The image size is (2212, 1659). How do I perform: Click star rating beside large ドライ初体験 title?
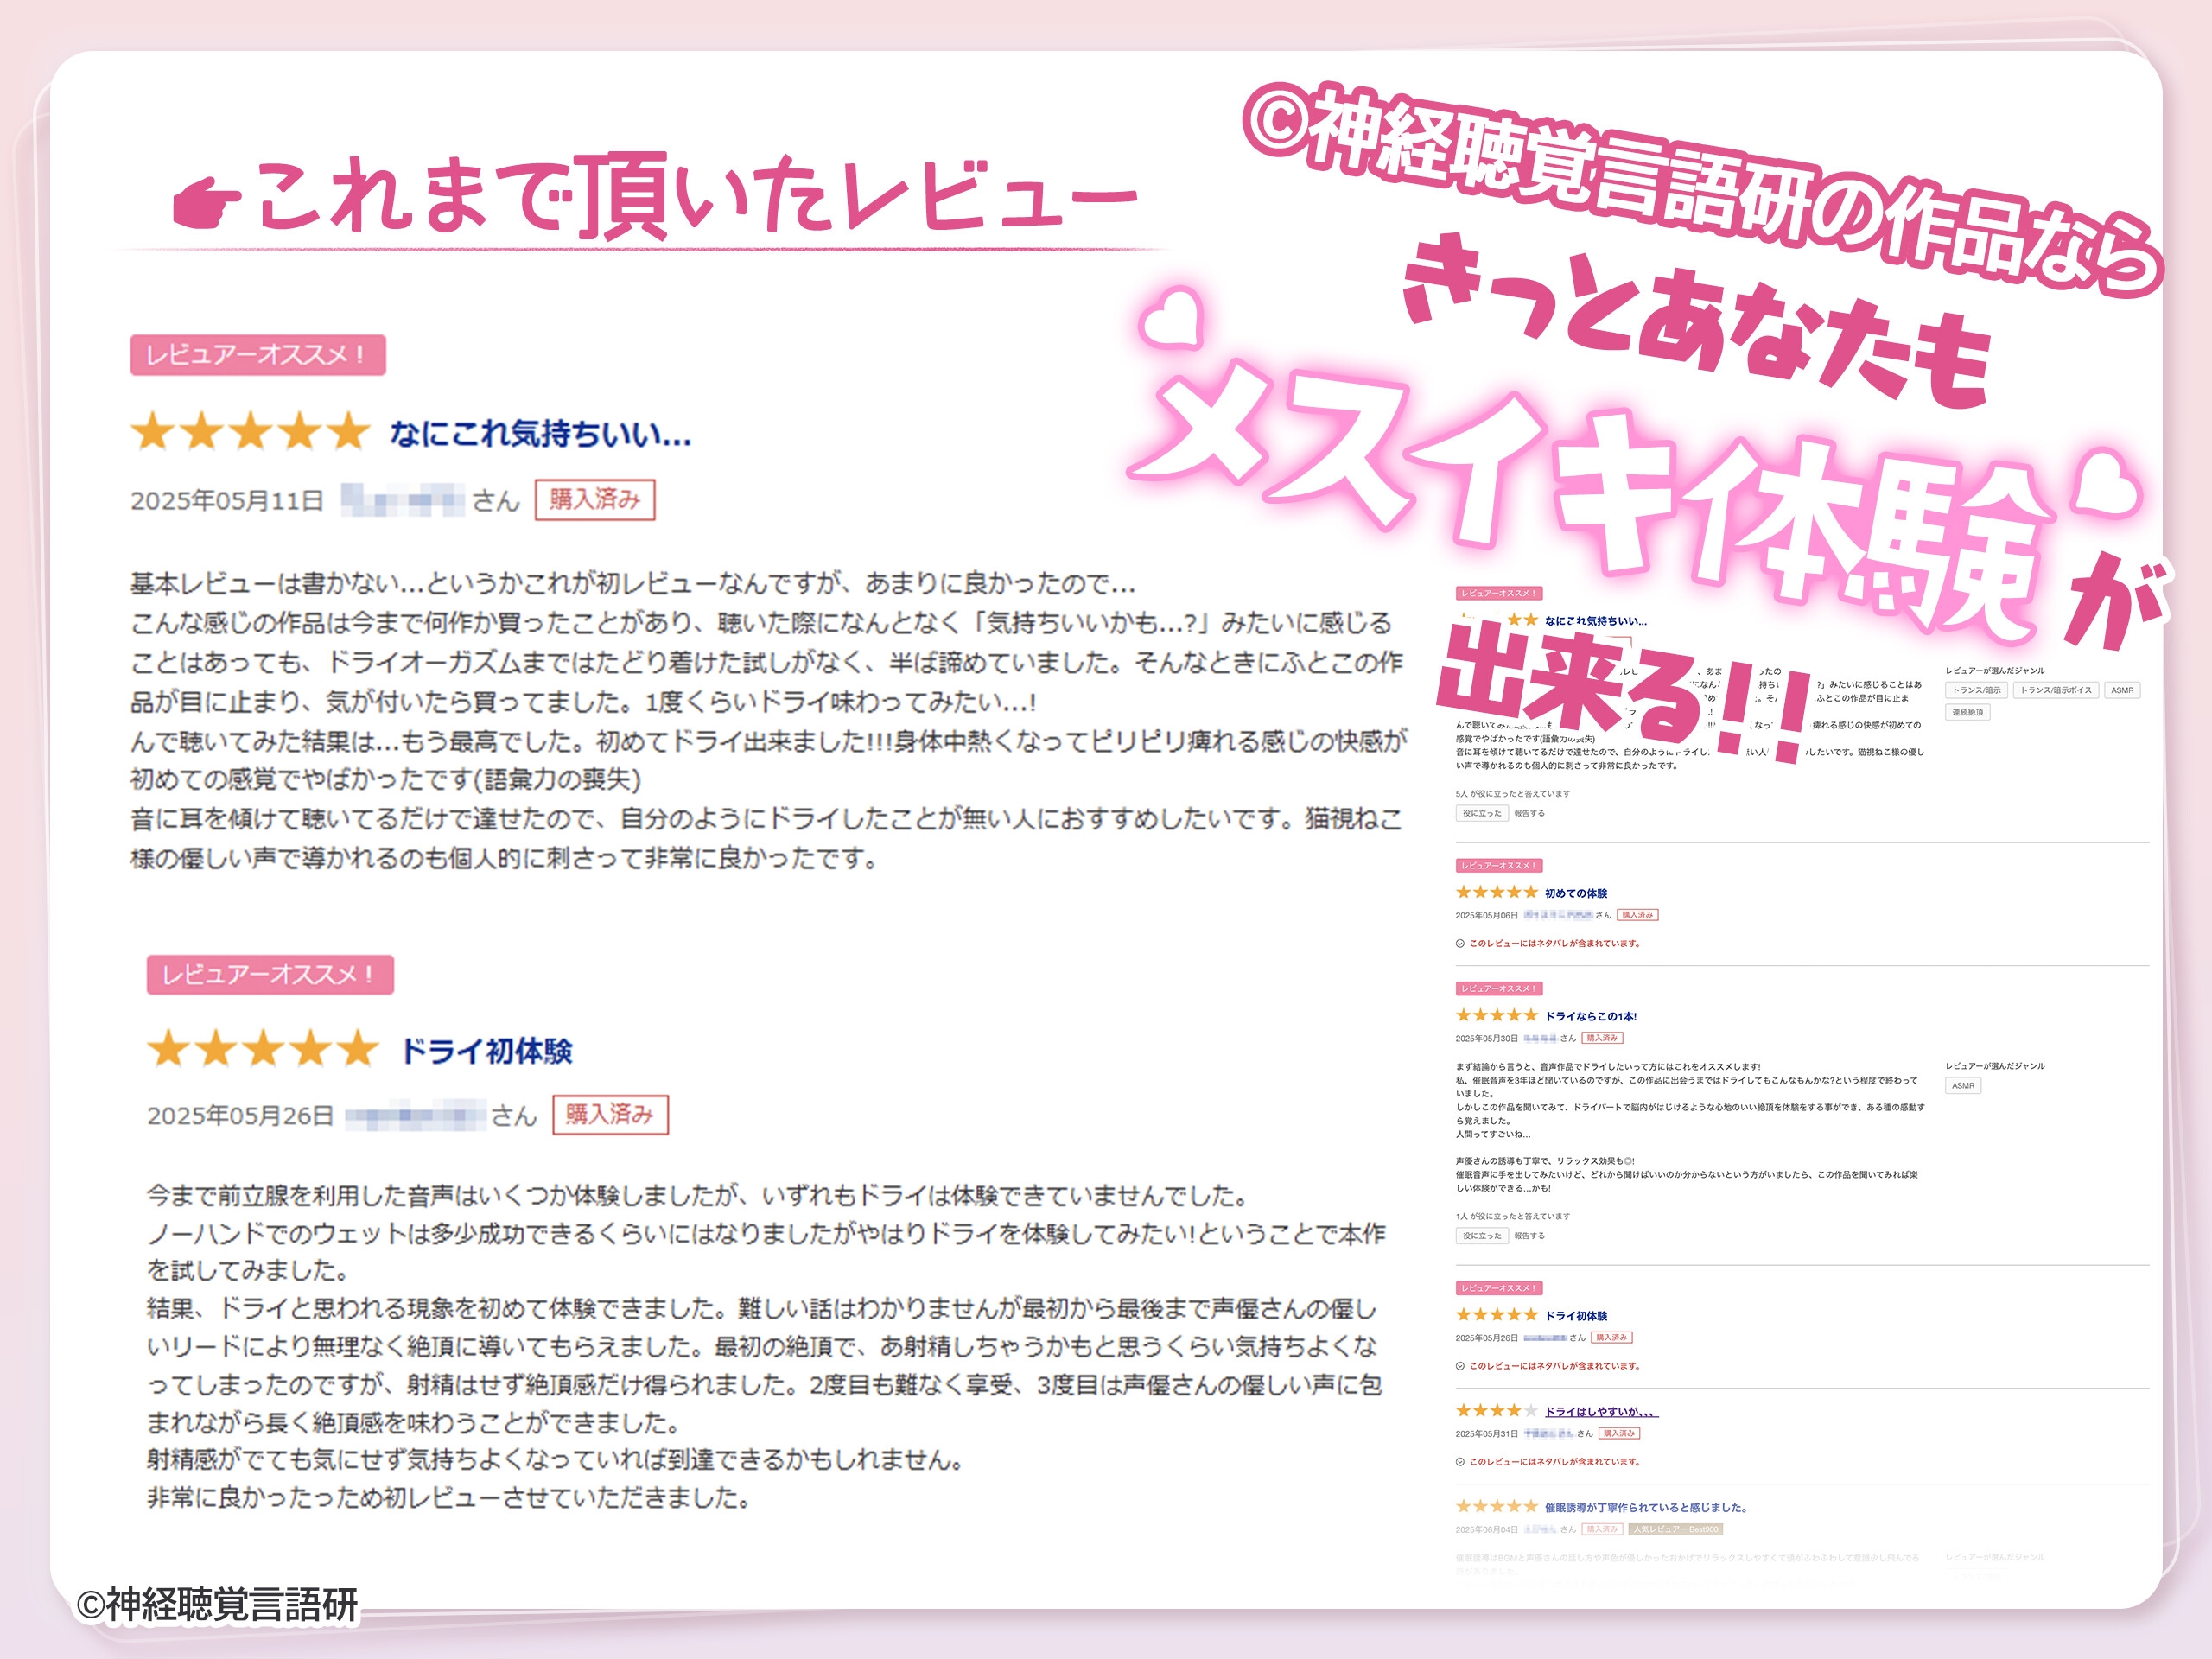click(263, 1050)
